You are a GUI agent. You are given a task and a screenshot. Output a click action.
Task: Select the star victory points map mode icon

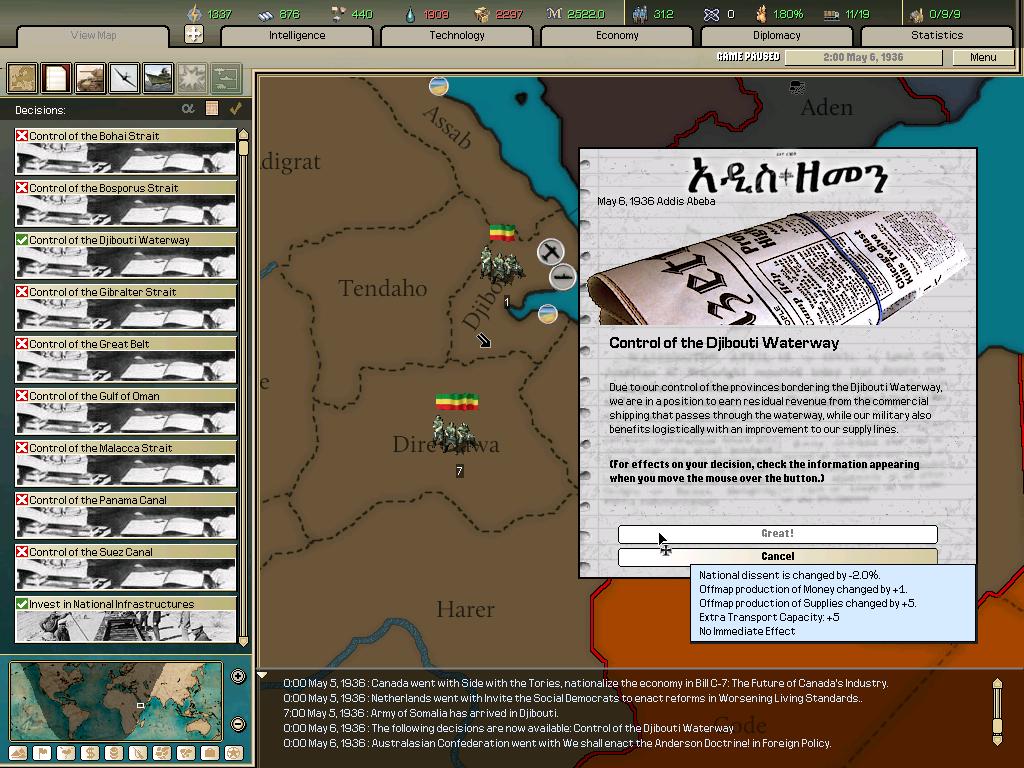click(x=234, y=753)
